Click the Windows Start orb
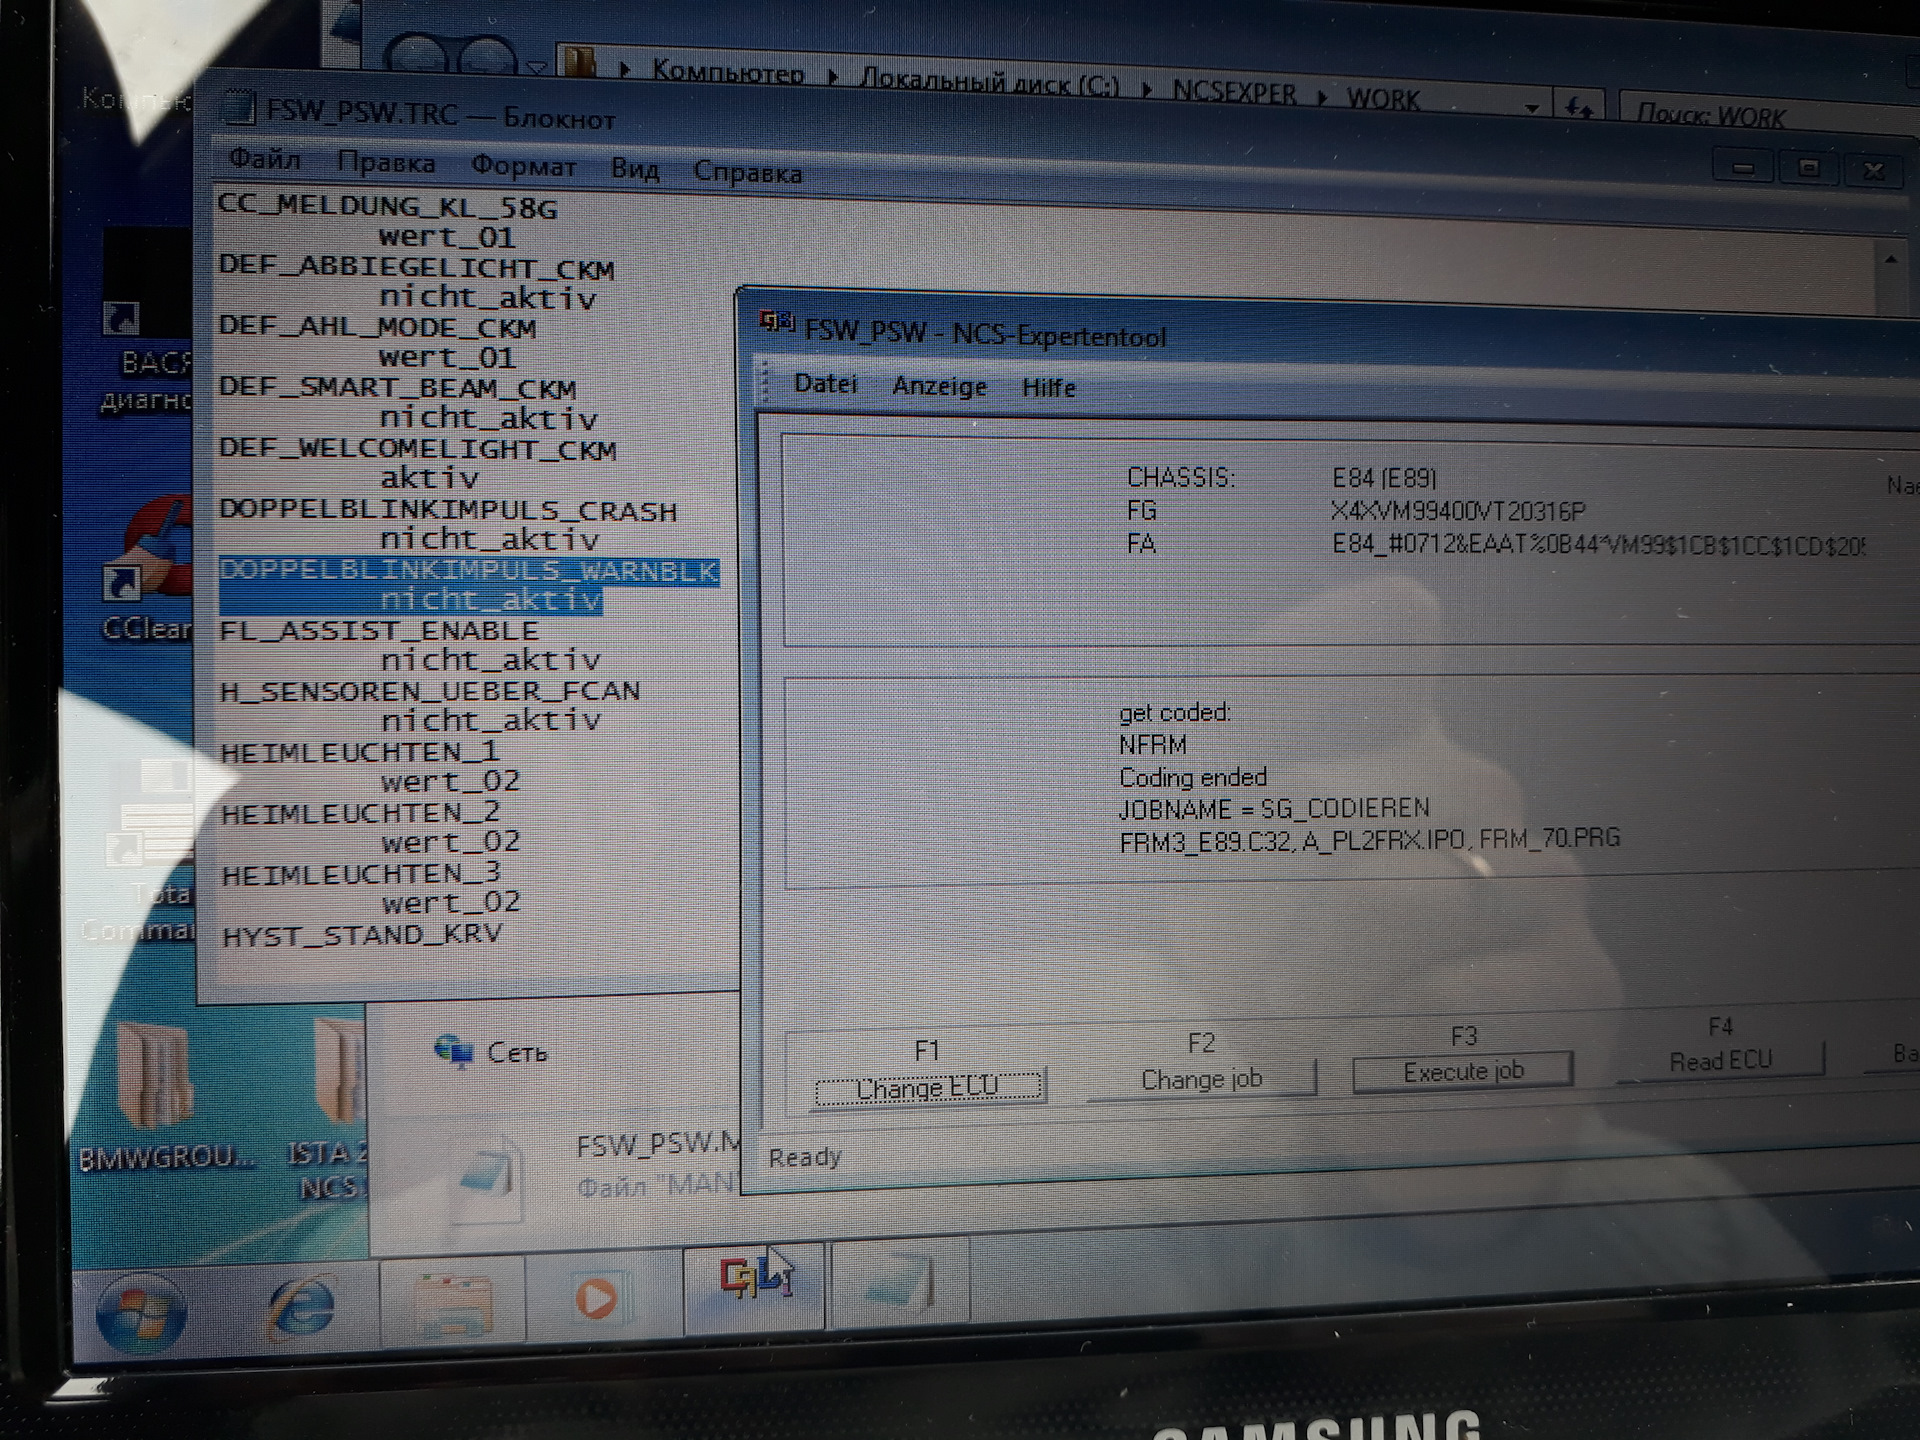 tap(140, 1310)
